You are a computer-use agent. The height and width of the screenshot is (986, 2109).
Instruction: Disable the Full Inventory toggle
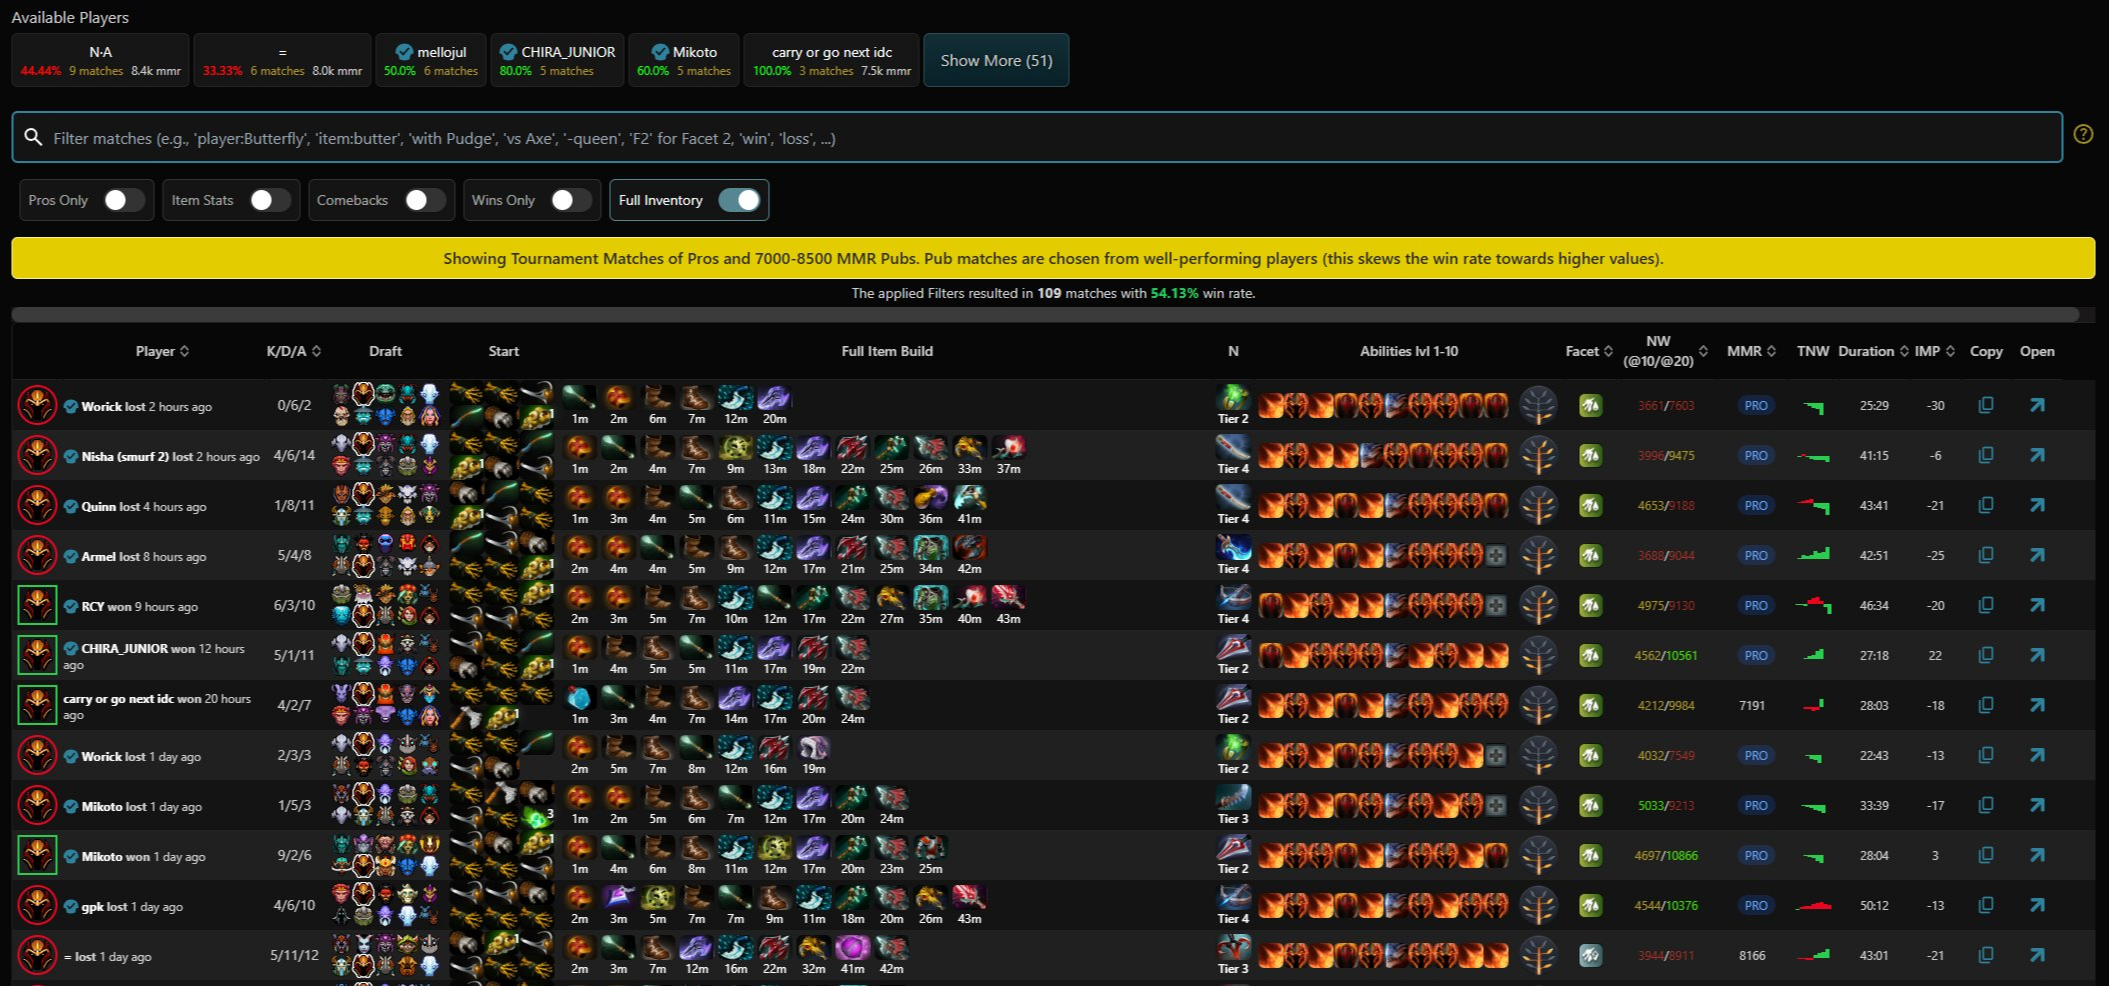click(739, 200)
